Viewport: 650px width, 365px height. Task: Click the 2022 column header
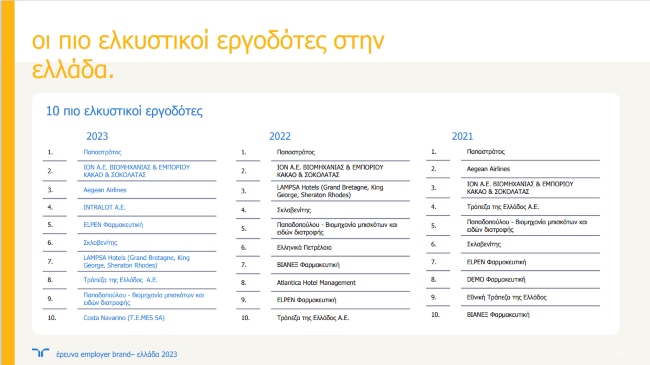280,136
